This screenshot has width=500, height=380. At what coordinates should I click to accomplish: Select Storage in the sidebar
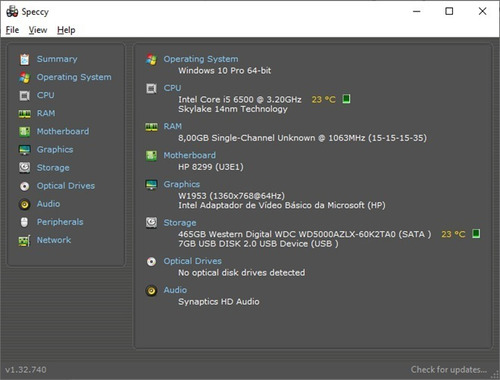53,168
